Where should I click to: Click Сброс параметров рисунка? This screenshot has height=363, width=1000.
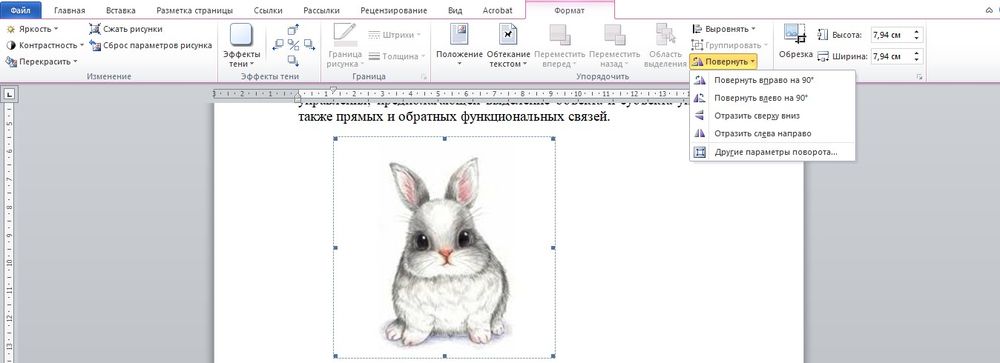[x=151, y=45]
